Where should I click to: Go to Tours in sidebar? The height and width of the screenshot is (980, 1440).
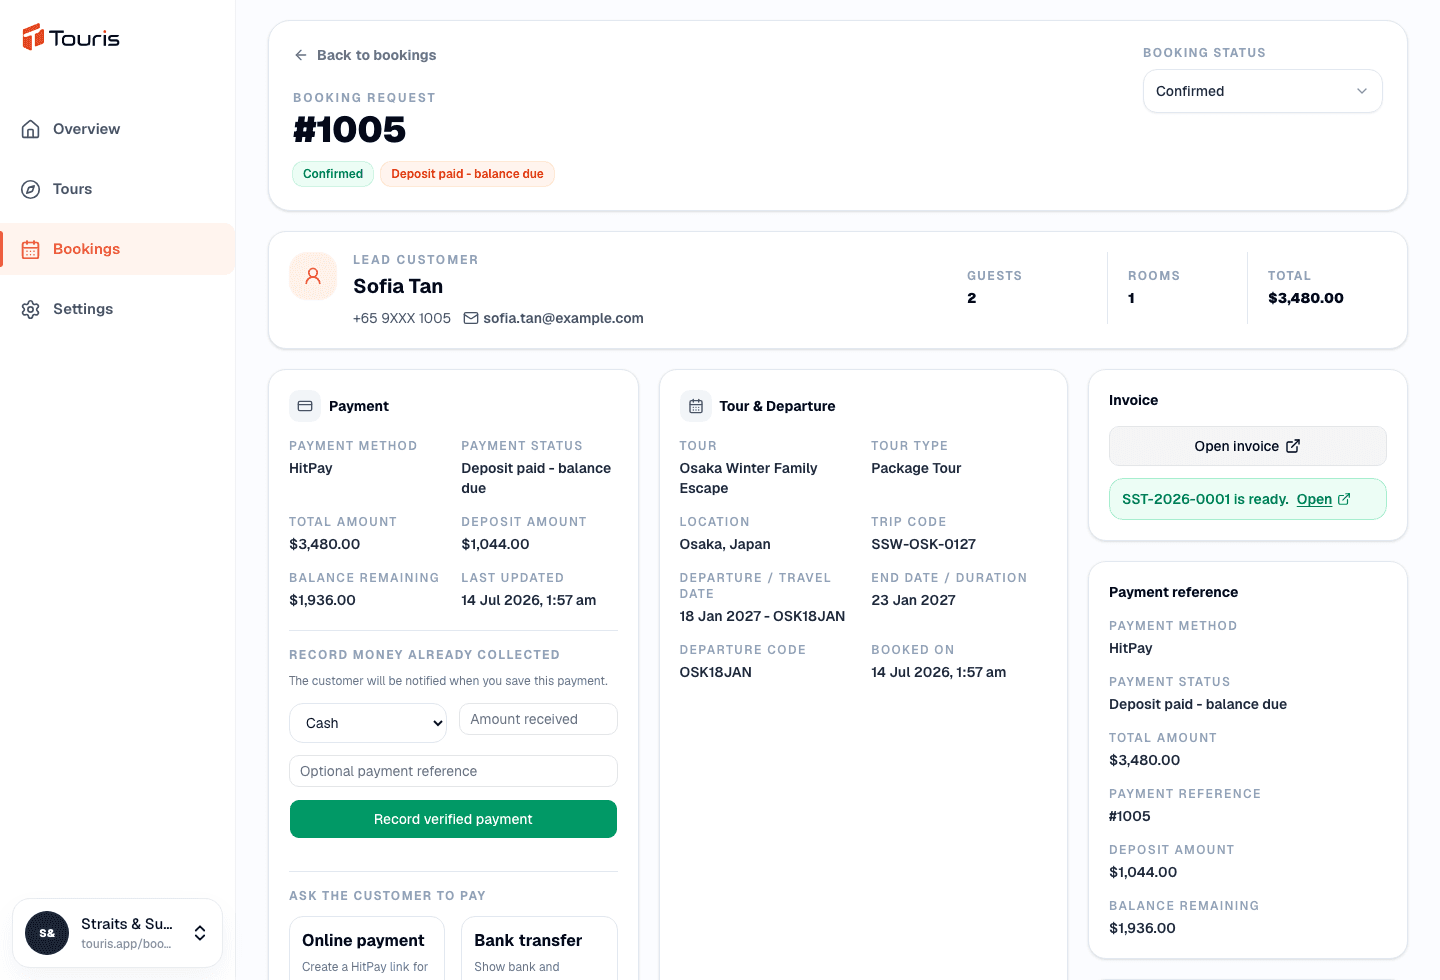point(118,189)
